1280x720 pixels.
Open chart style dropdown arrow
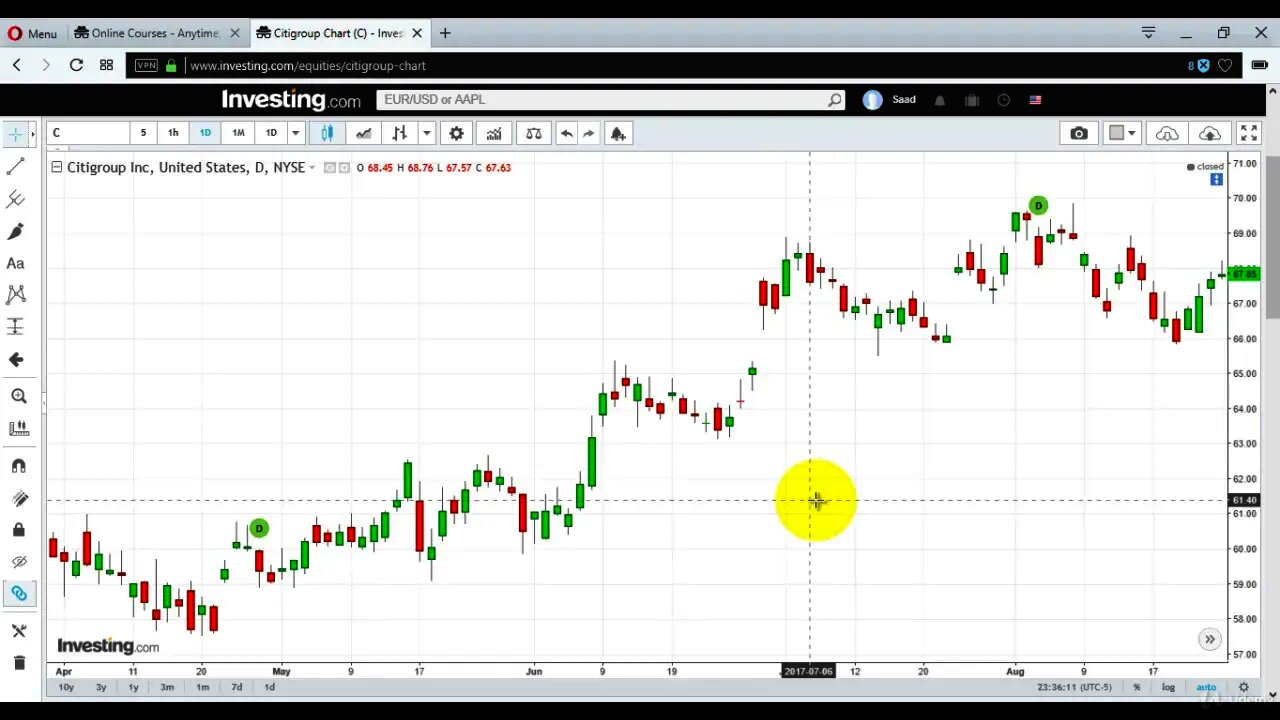coord(426,133)
